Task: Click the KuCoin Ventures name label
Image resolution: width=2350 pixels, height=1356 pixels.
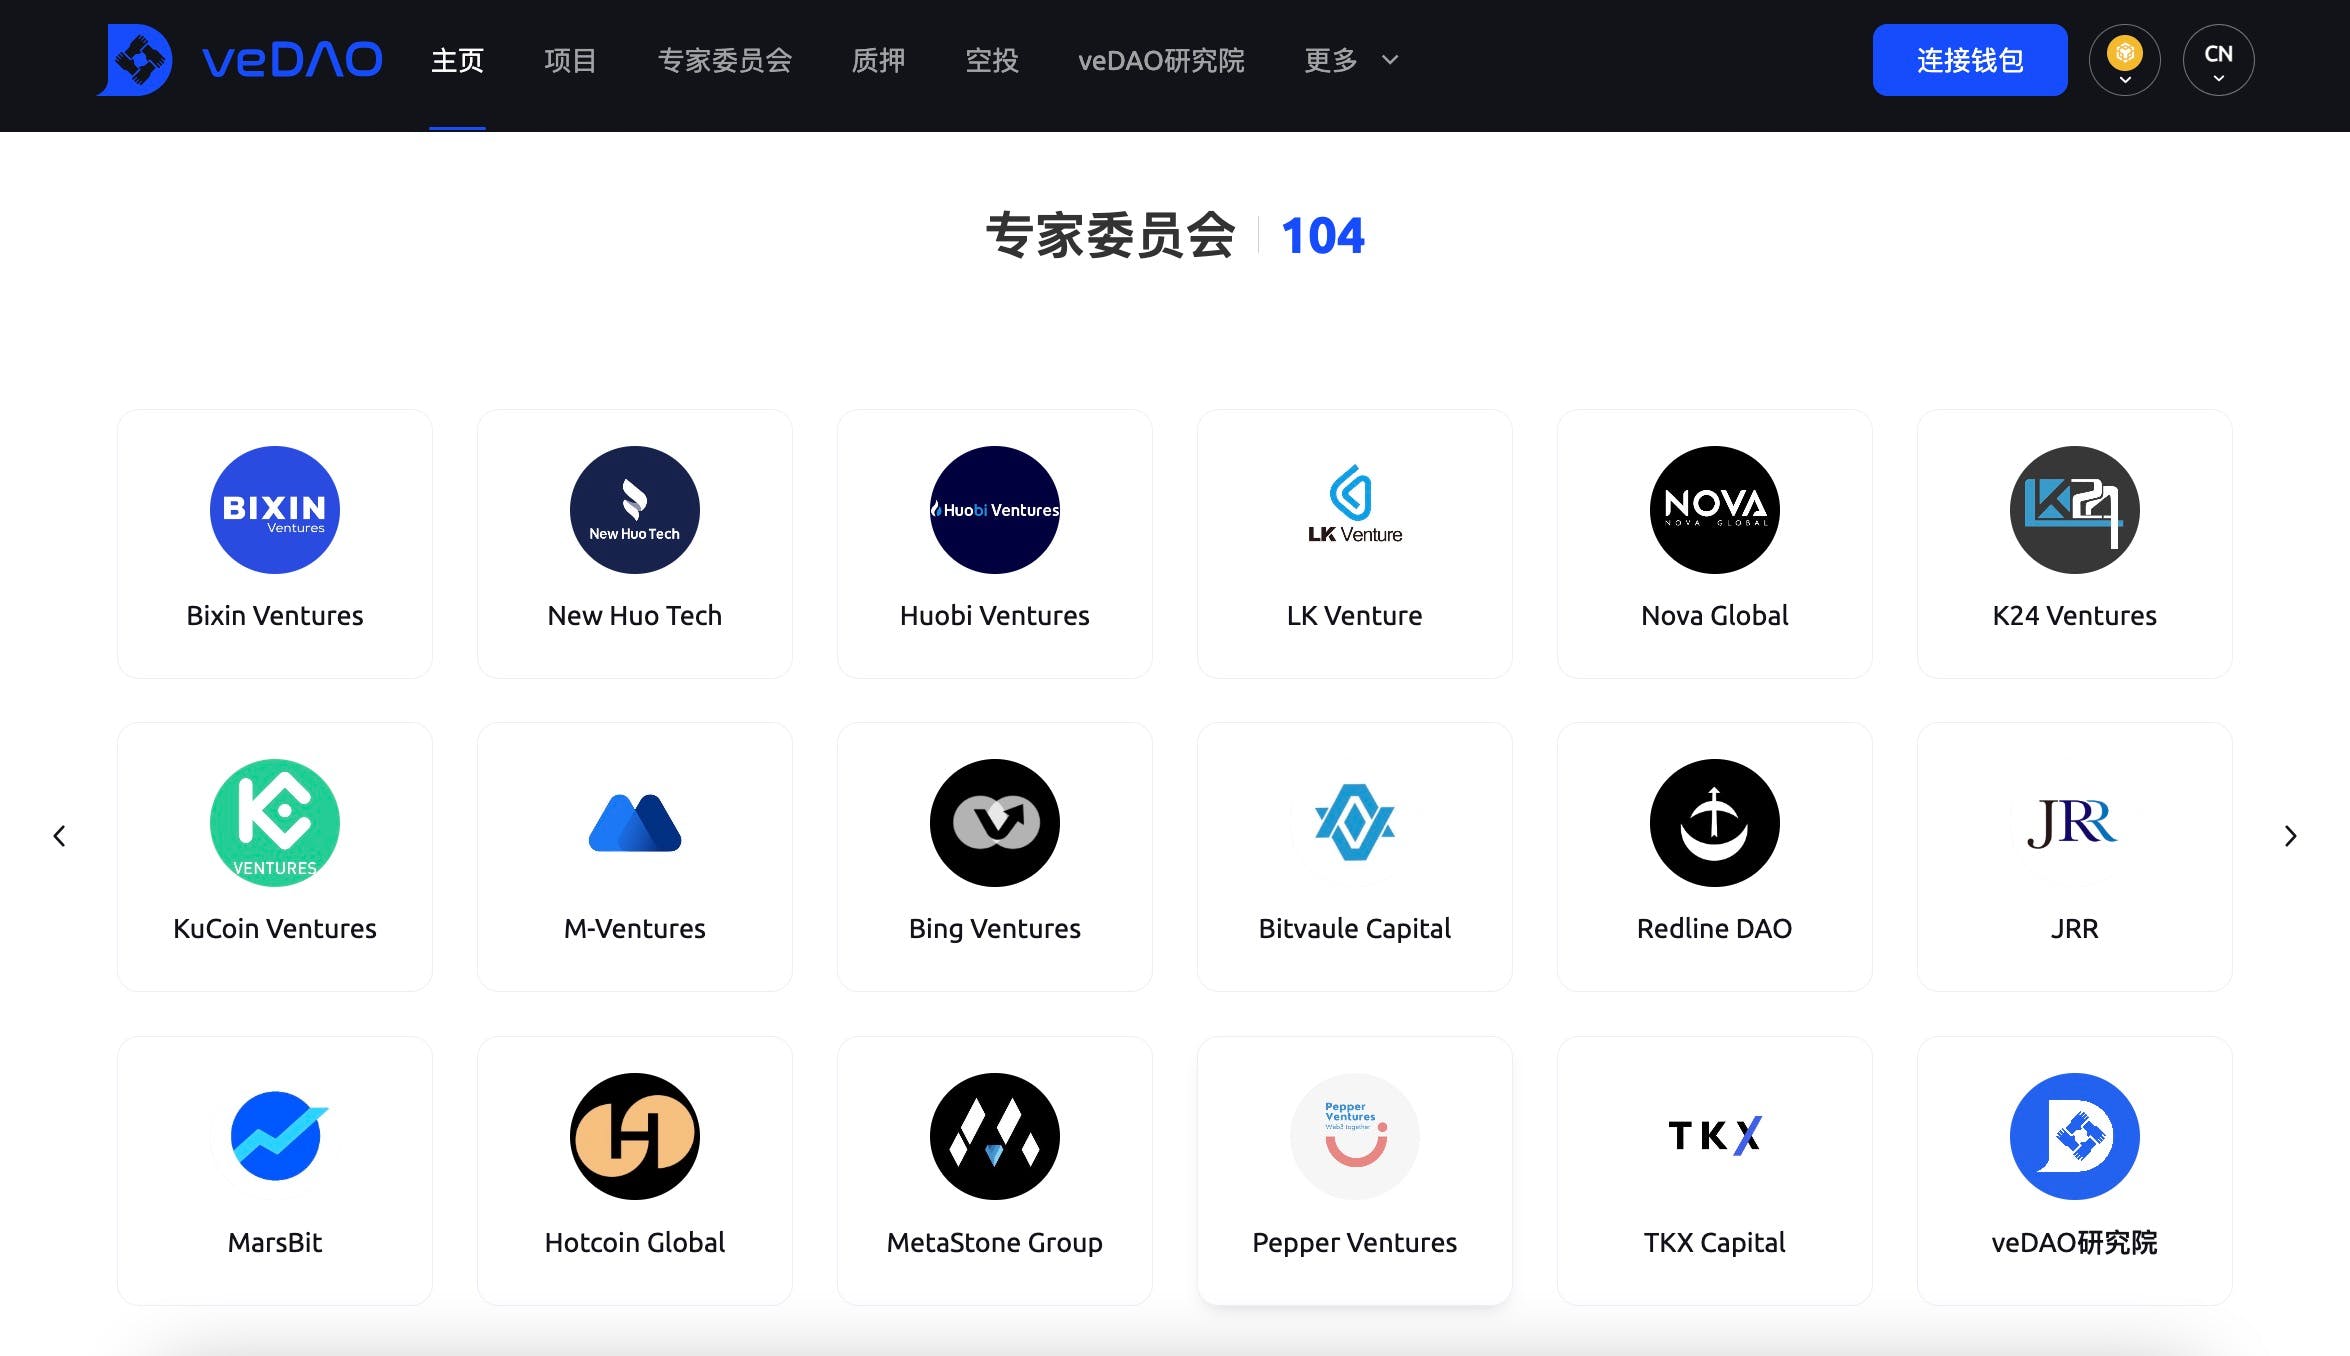Action: [275, 928]
